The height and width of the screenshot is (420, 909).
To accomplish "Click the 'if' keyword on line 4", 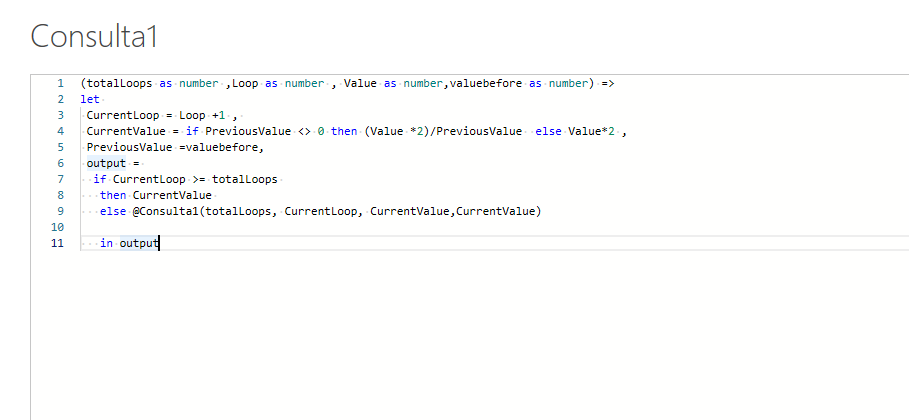I will (192, 131).
